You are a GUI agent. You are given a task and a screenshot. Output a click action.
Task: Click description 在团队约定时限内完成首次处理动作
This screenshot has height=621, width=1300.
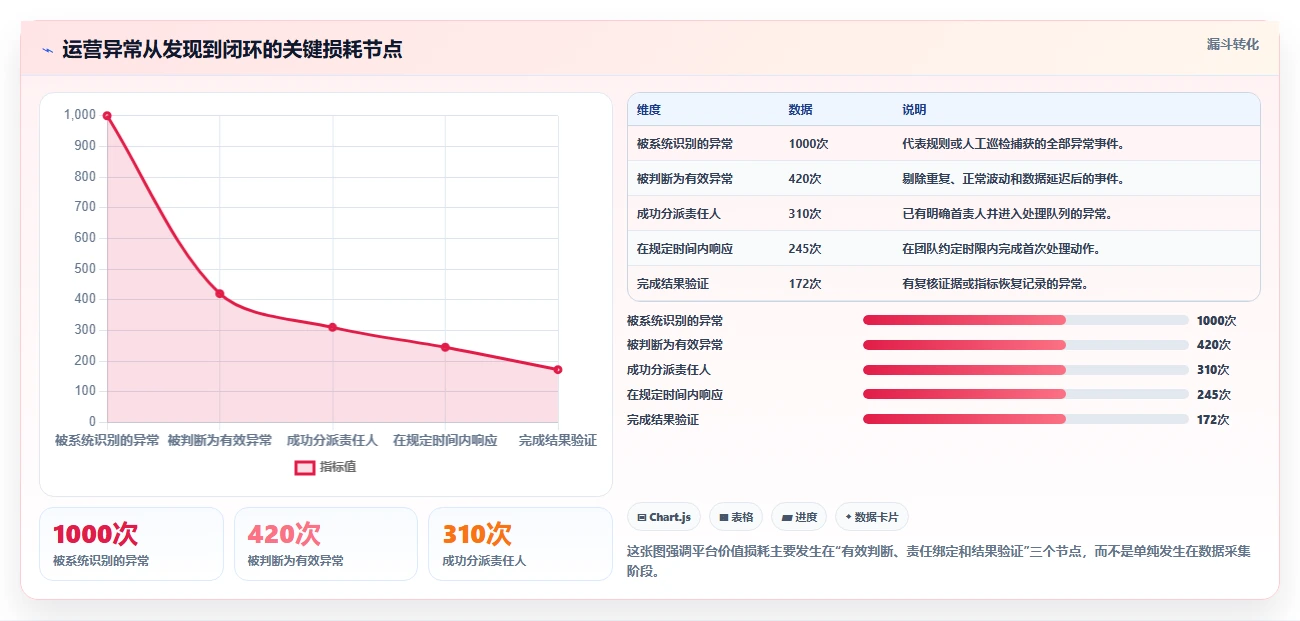[x=1002, y=249]
